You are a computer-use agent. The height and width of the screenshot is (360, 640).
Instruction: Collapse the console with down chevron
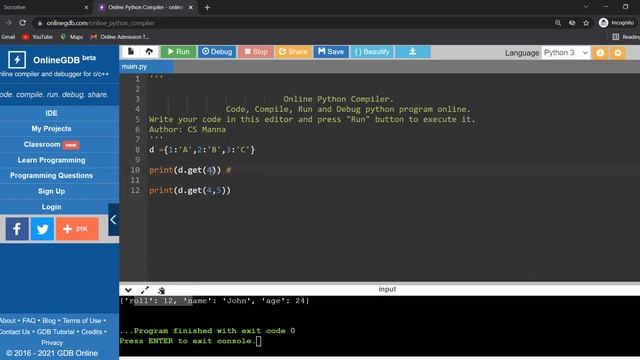pos(128,290)
